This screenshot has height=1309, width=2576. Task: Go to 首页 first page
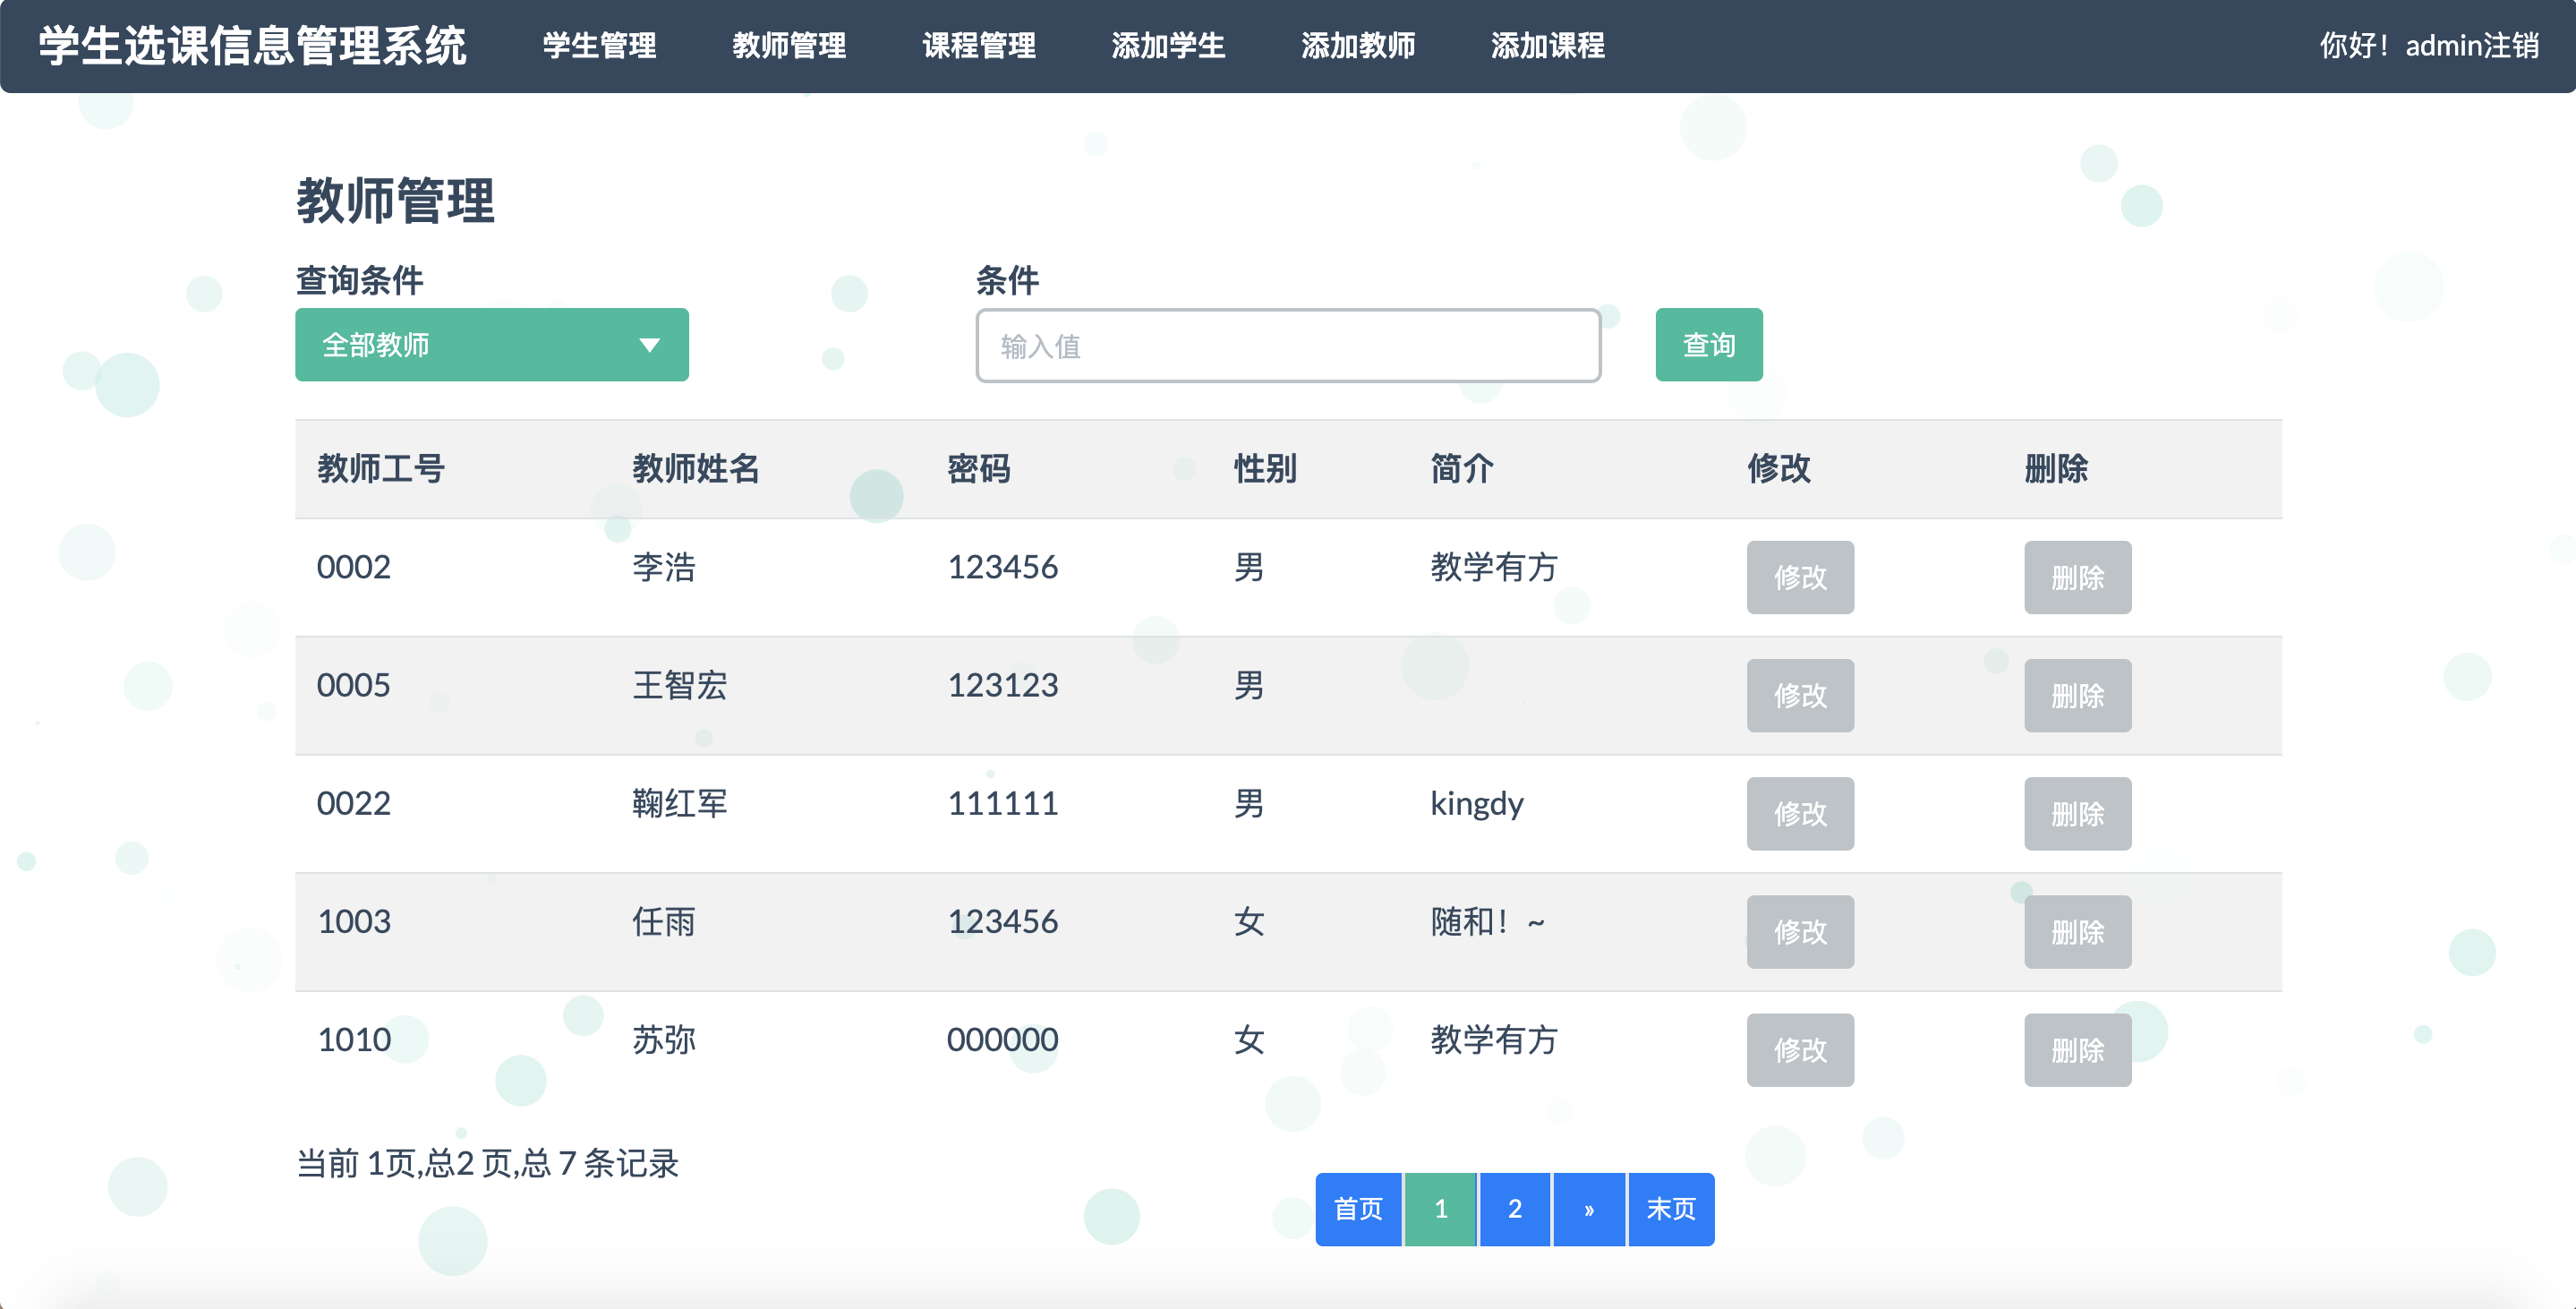coord(1358,1209)
